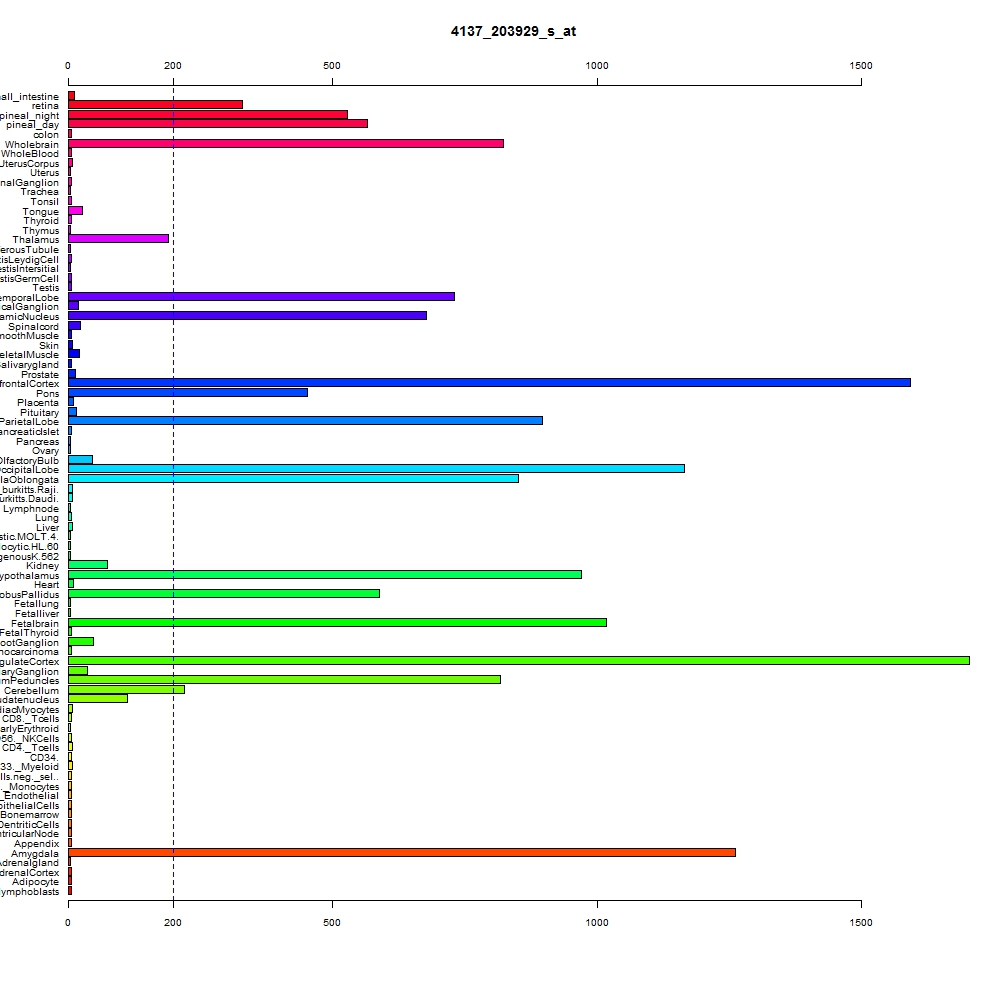The image size is (1000, 1000).
Task: Select the blue PrefrontalCortex bar
Action: pos(489,383)
